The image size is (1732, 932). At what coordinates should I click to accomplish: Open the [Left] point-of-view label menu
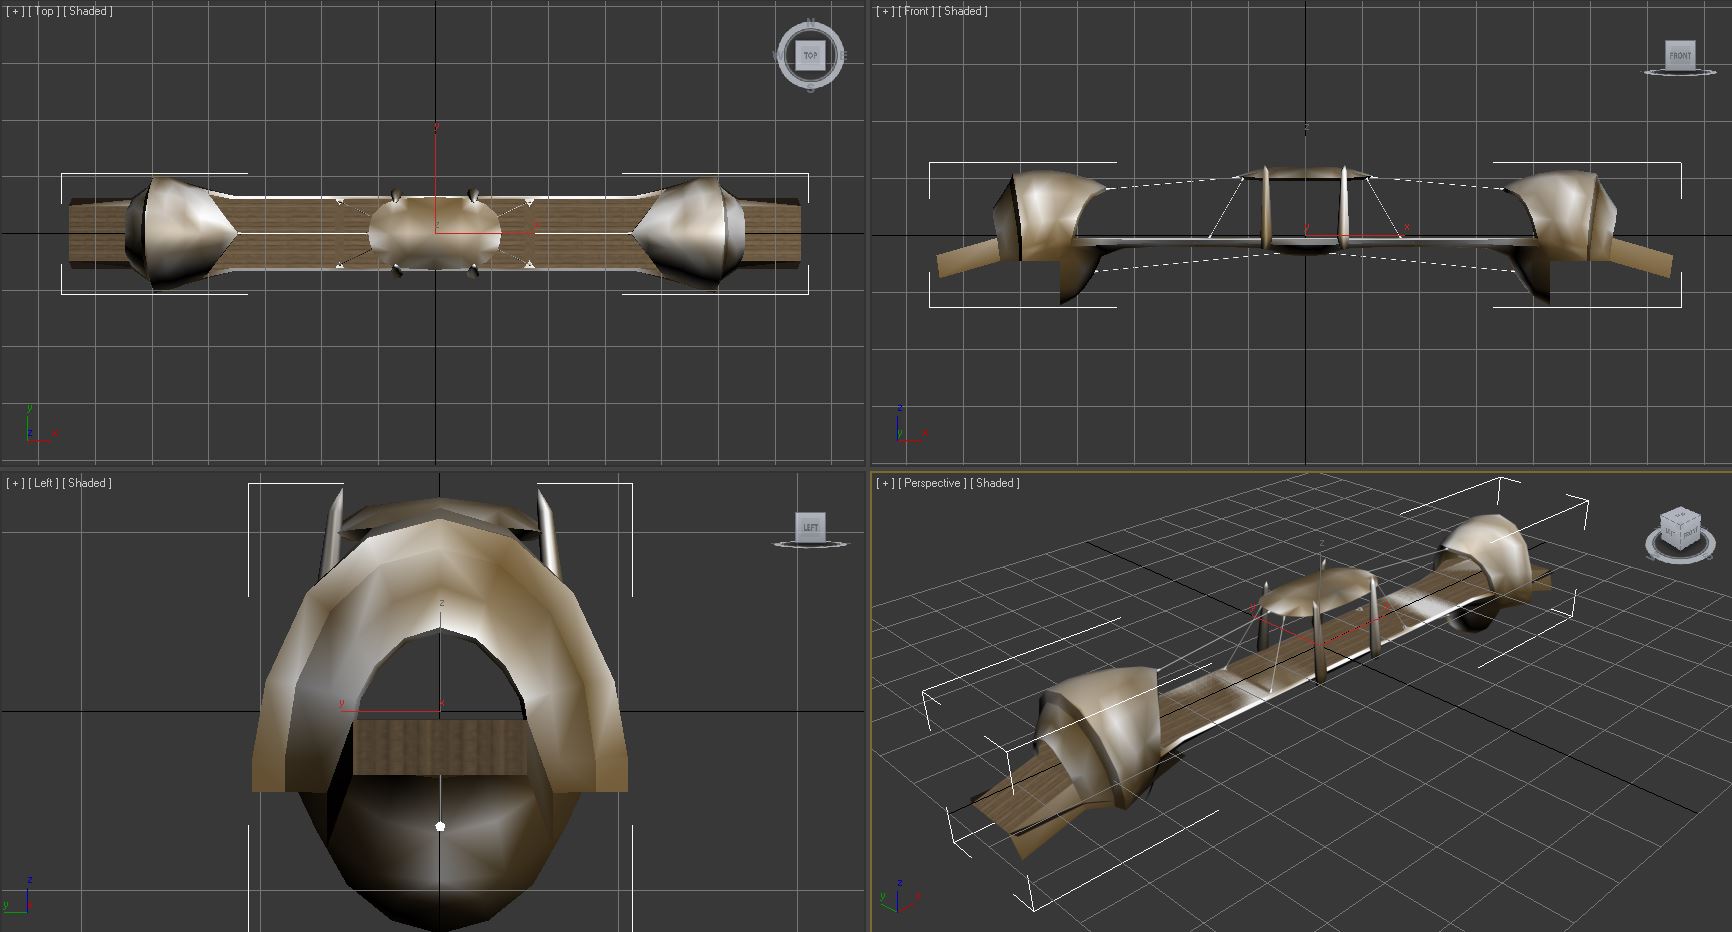coord(42,483)
